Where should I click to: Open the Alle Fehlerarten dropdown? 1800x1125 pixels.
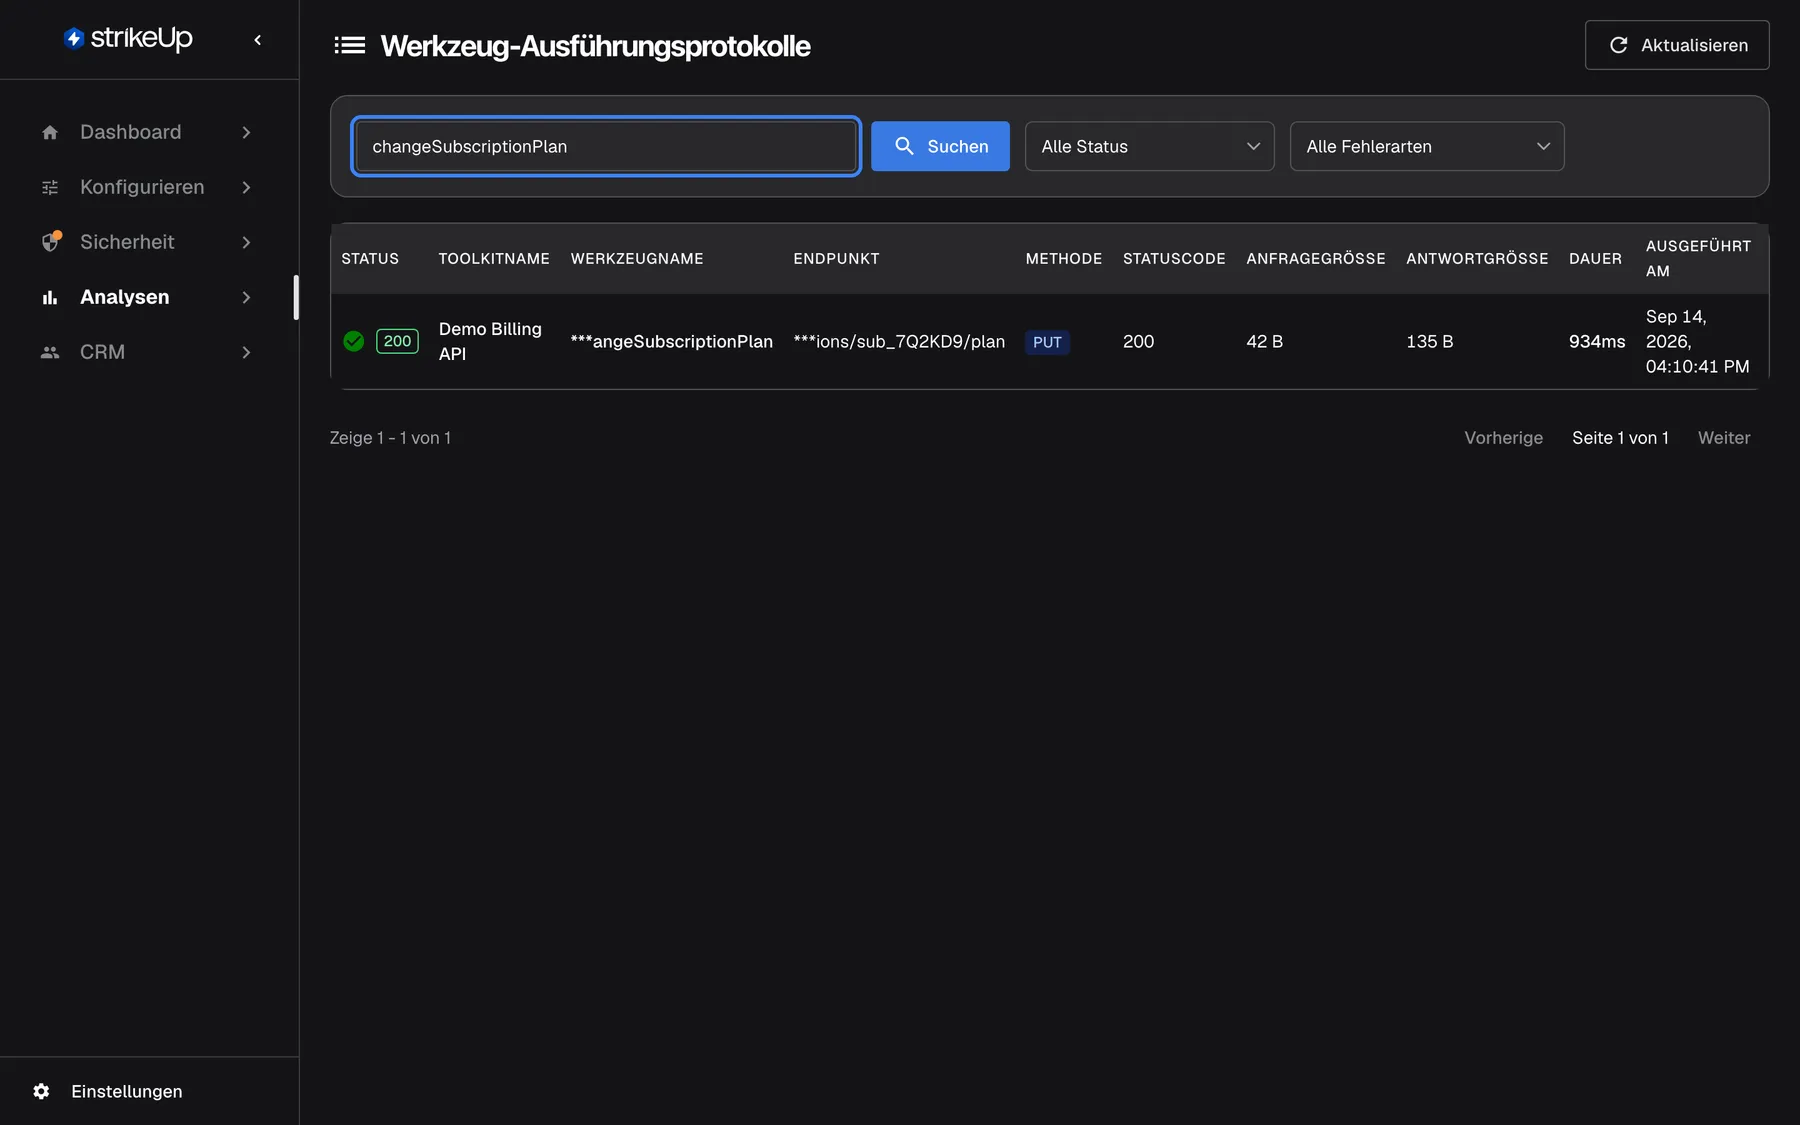coord(1426,146)
